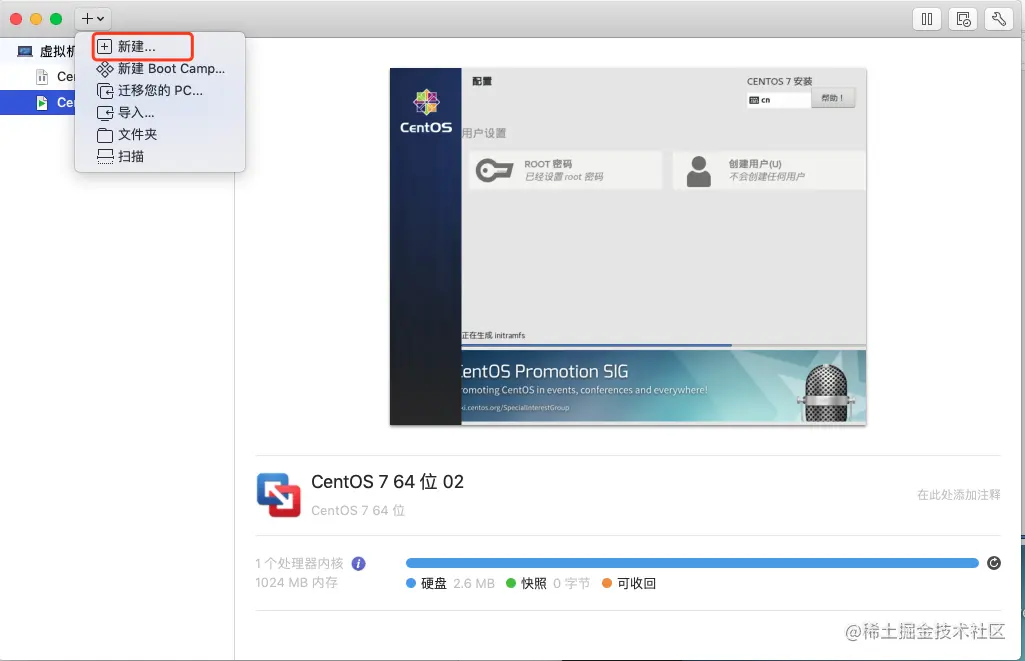Click the processor info icon
This screenshot has width=1025, height=661.
pos(358,564)
